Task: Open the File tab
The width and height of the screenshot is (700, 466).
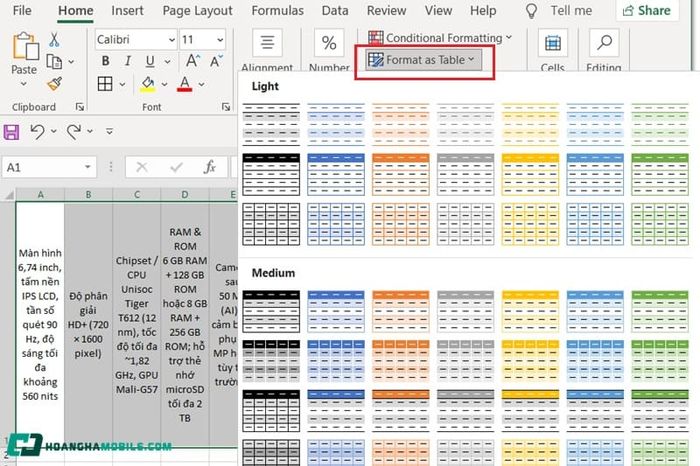Action: [x=22, y=11]
